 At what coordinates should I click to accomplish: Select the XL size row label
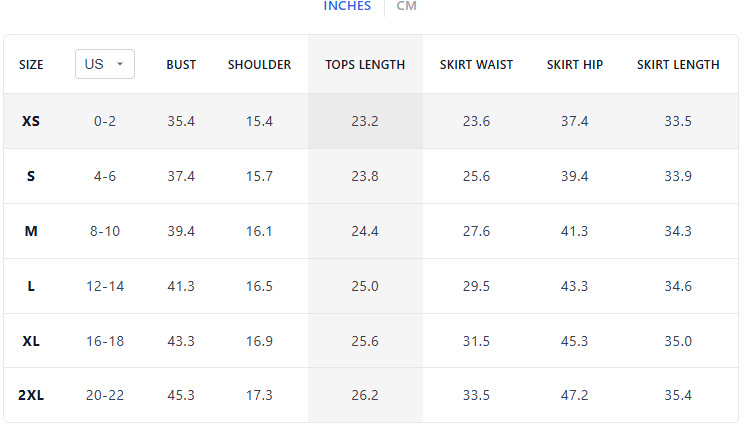pyautogui.click(x=31, y=341)
